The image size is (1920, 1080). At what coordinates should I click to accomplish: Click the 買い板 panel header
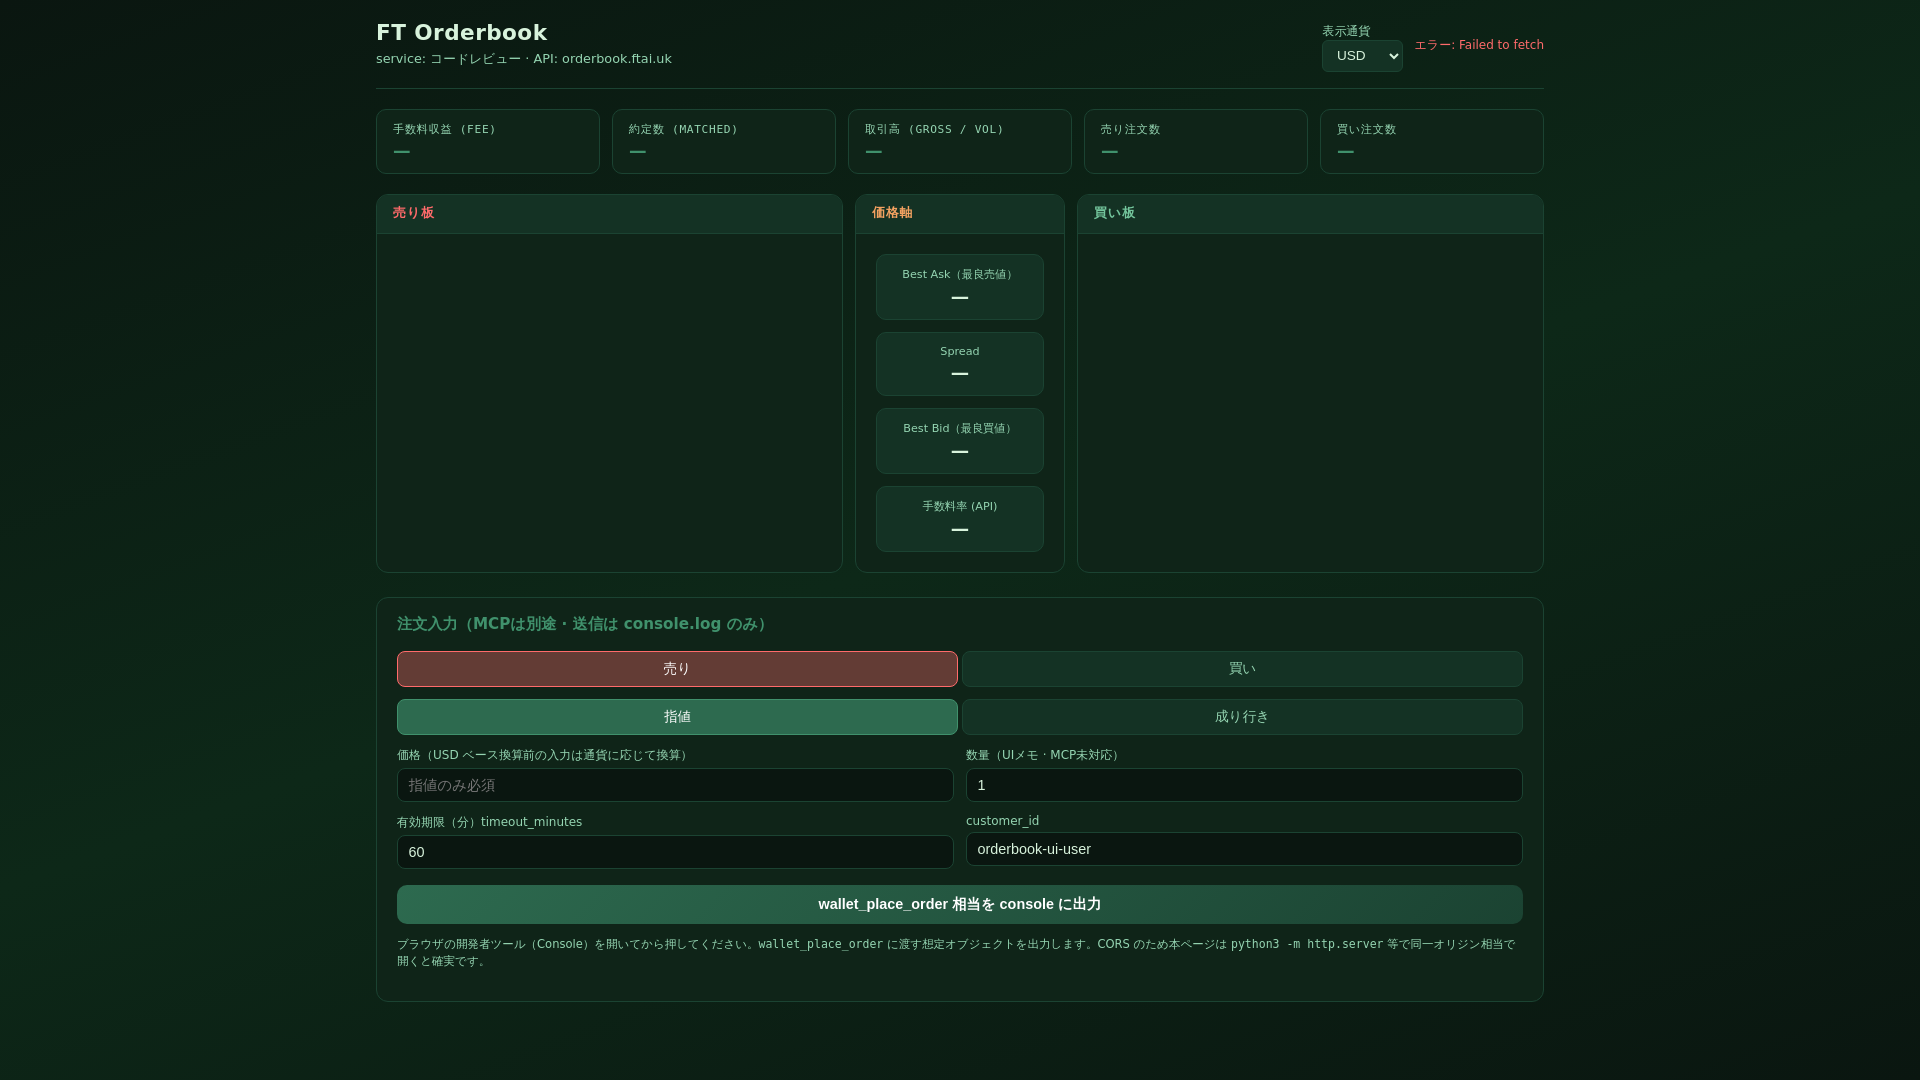click(1310, 214)
